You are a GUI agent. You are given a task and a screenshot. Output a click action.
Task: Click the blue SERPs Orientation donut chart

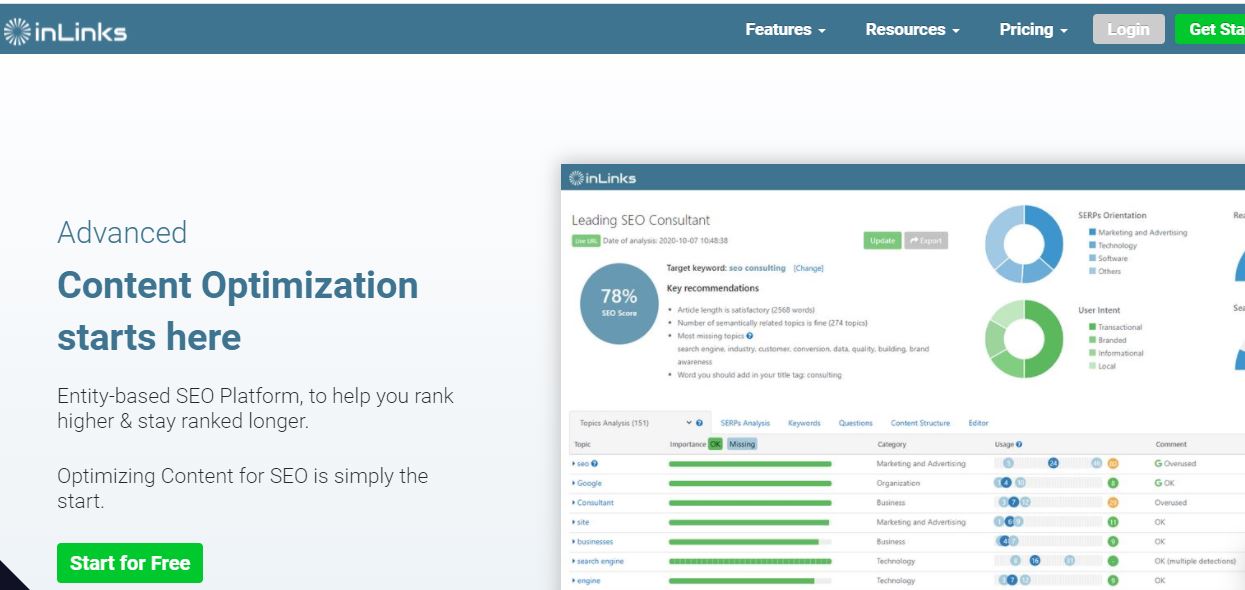[1024, 244]
